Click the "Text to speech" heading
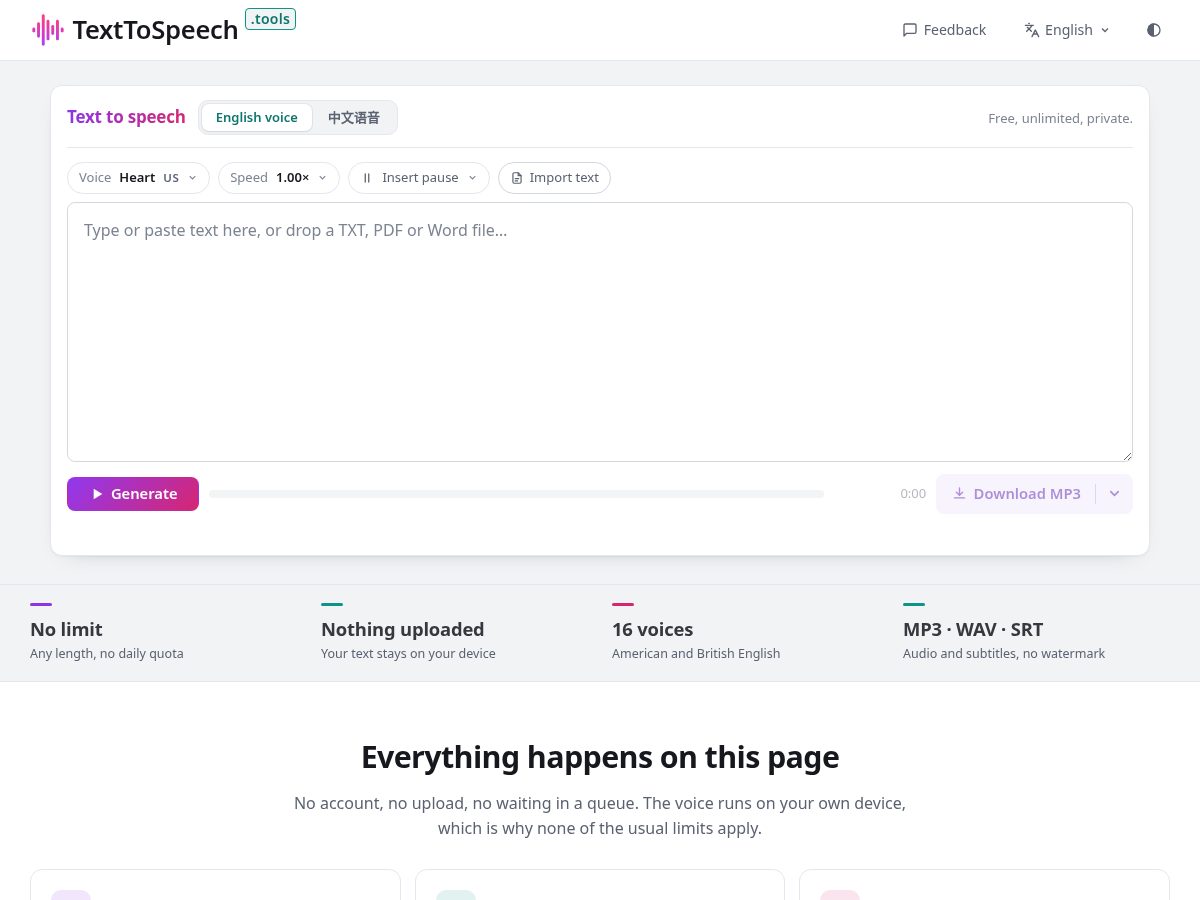 [x=126, y=117]
